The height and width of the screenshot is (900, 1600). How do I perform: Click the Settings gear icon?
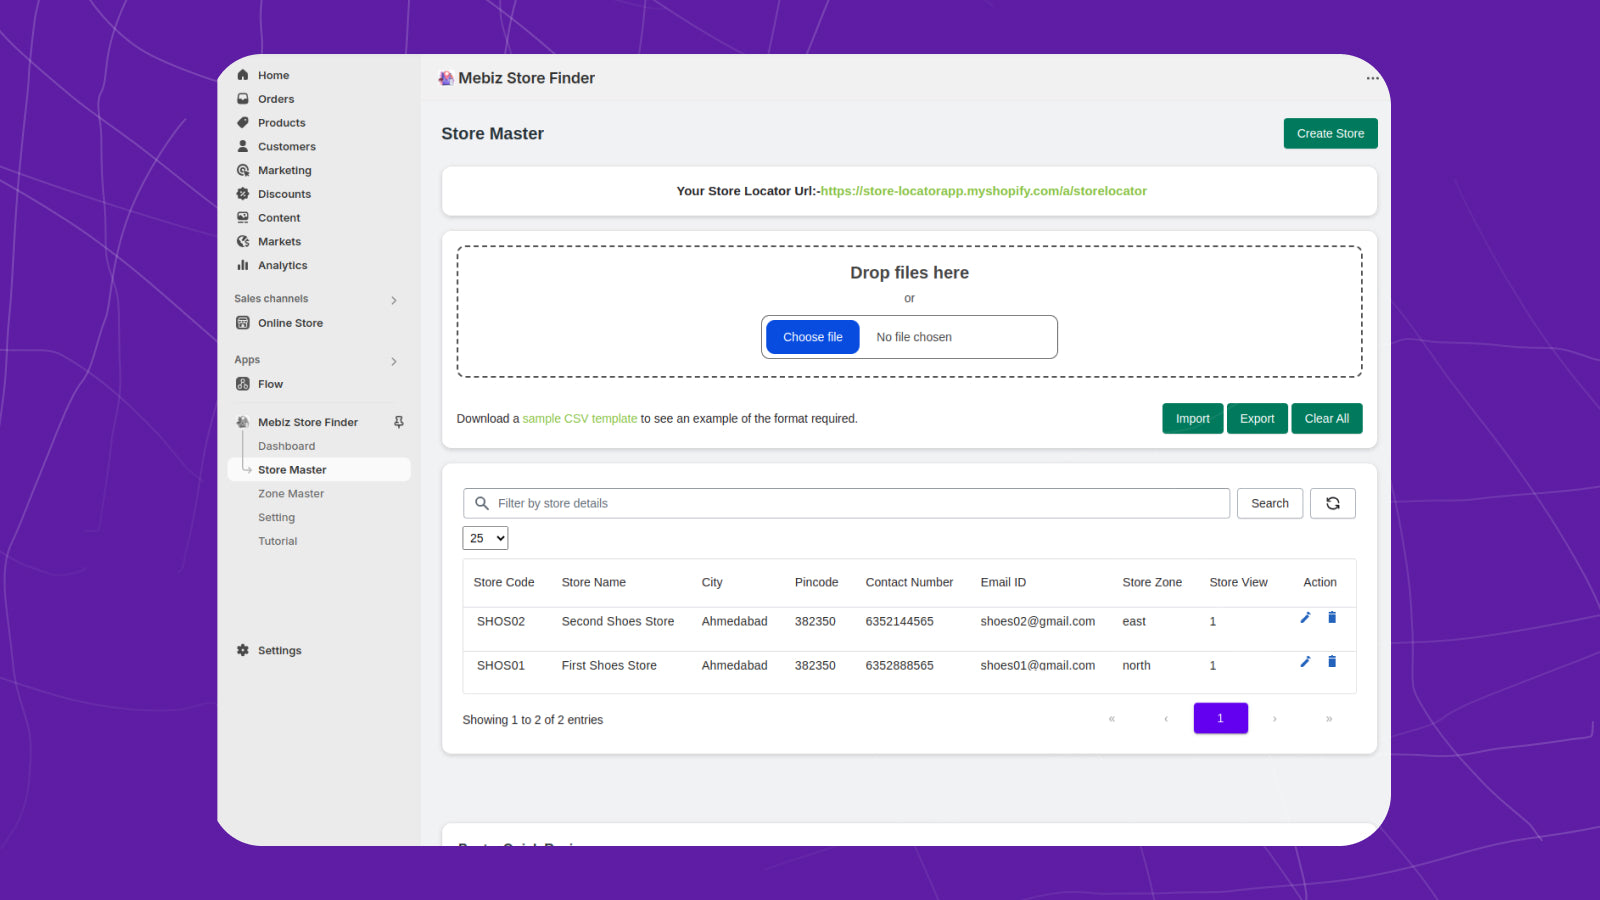(242, 650)
